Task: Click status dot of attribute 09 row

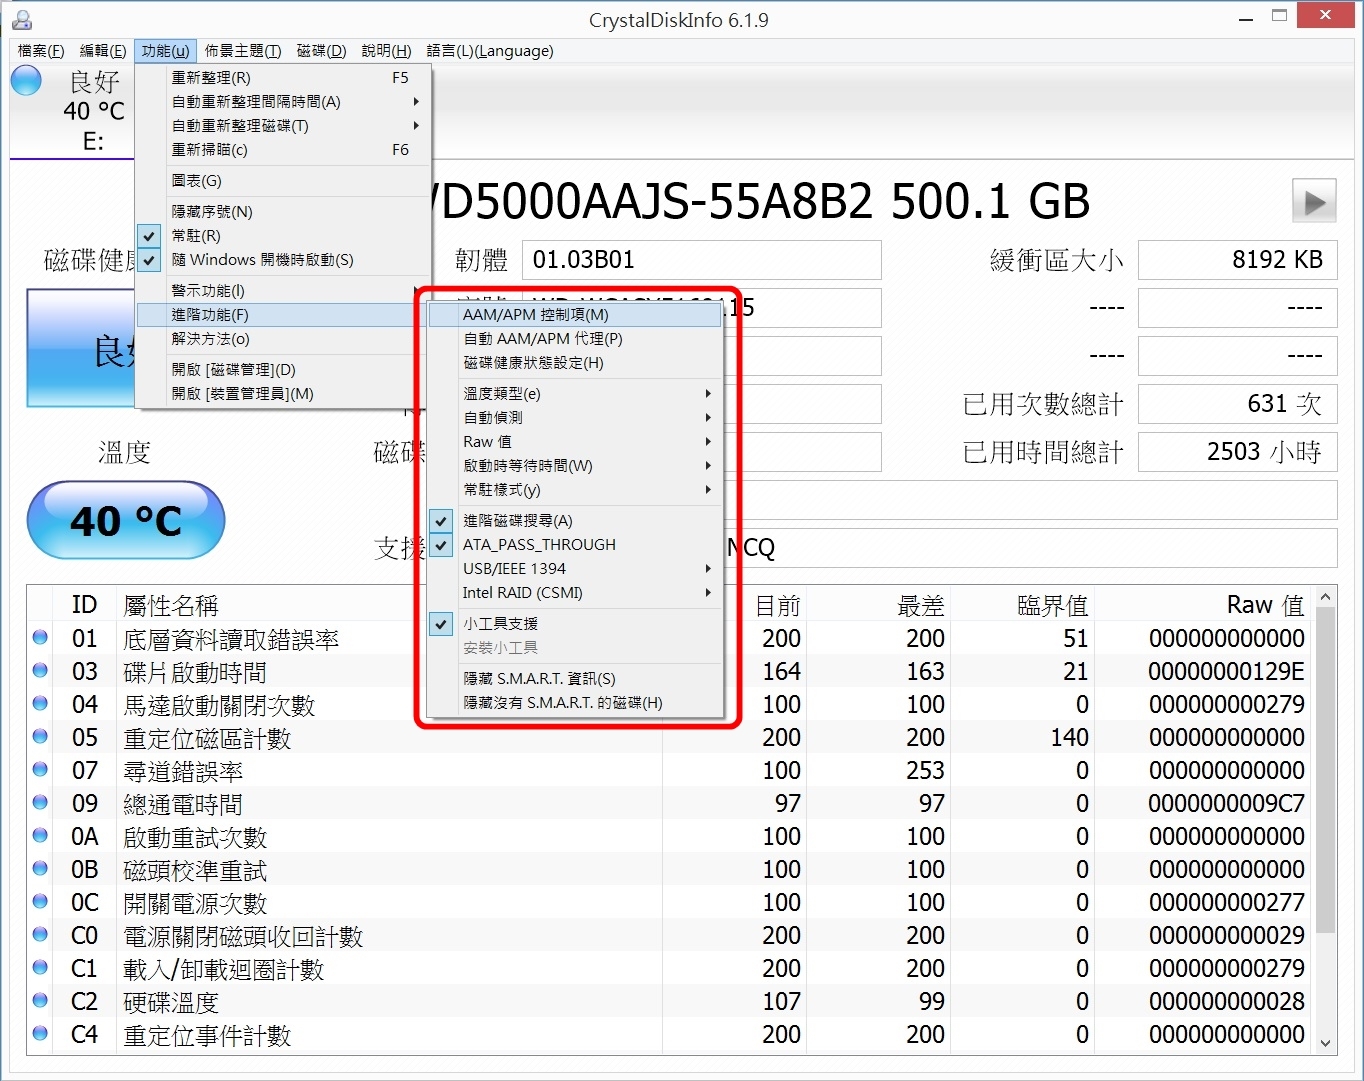Action: tap(40, 803)
